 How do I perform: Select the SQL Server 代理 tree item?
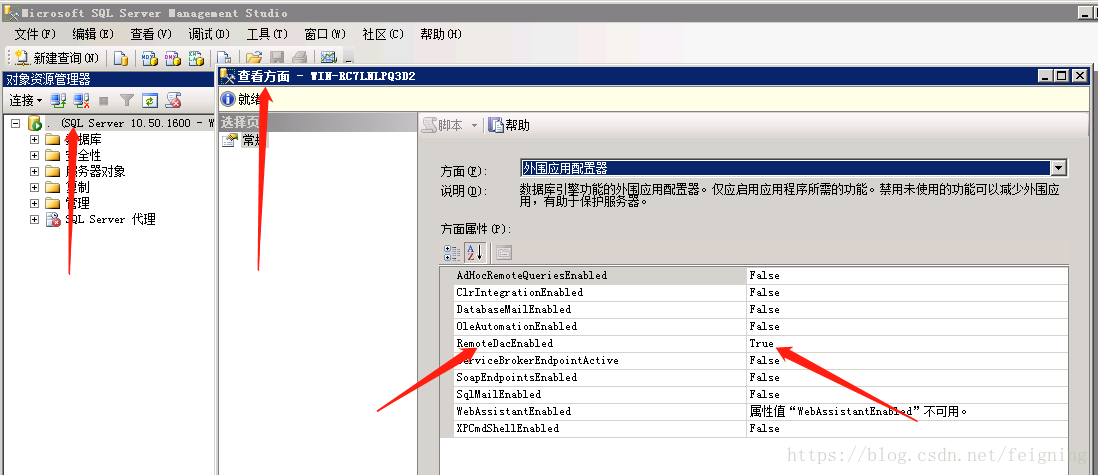pos(111,219)
